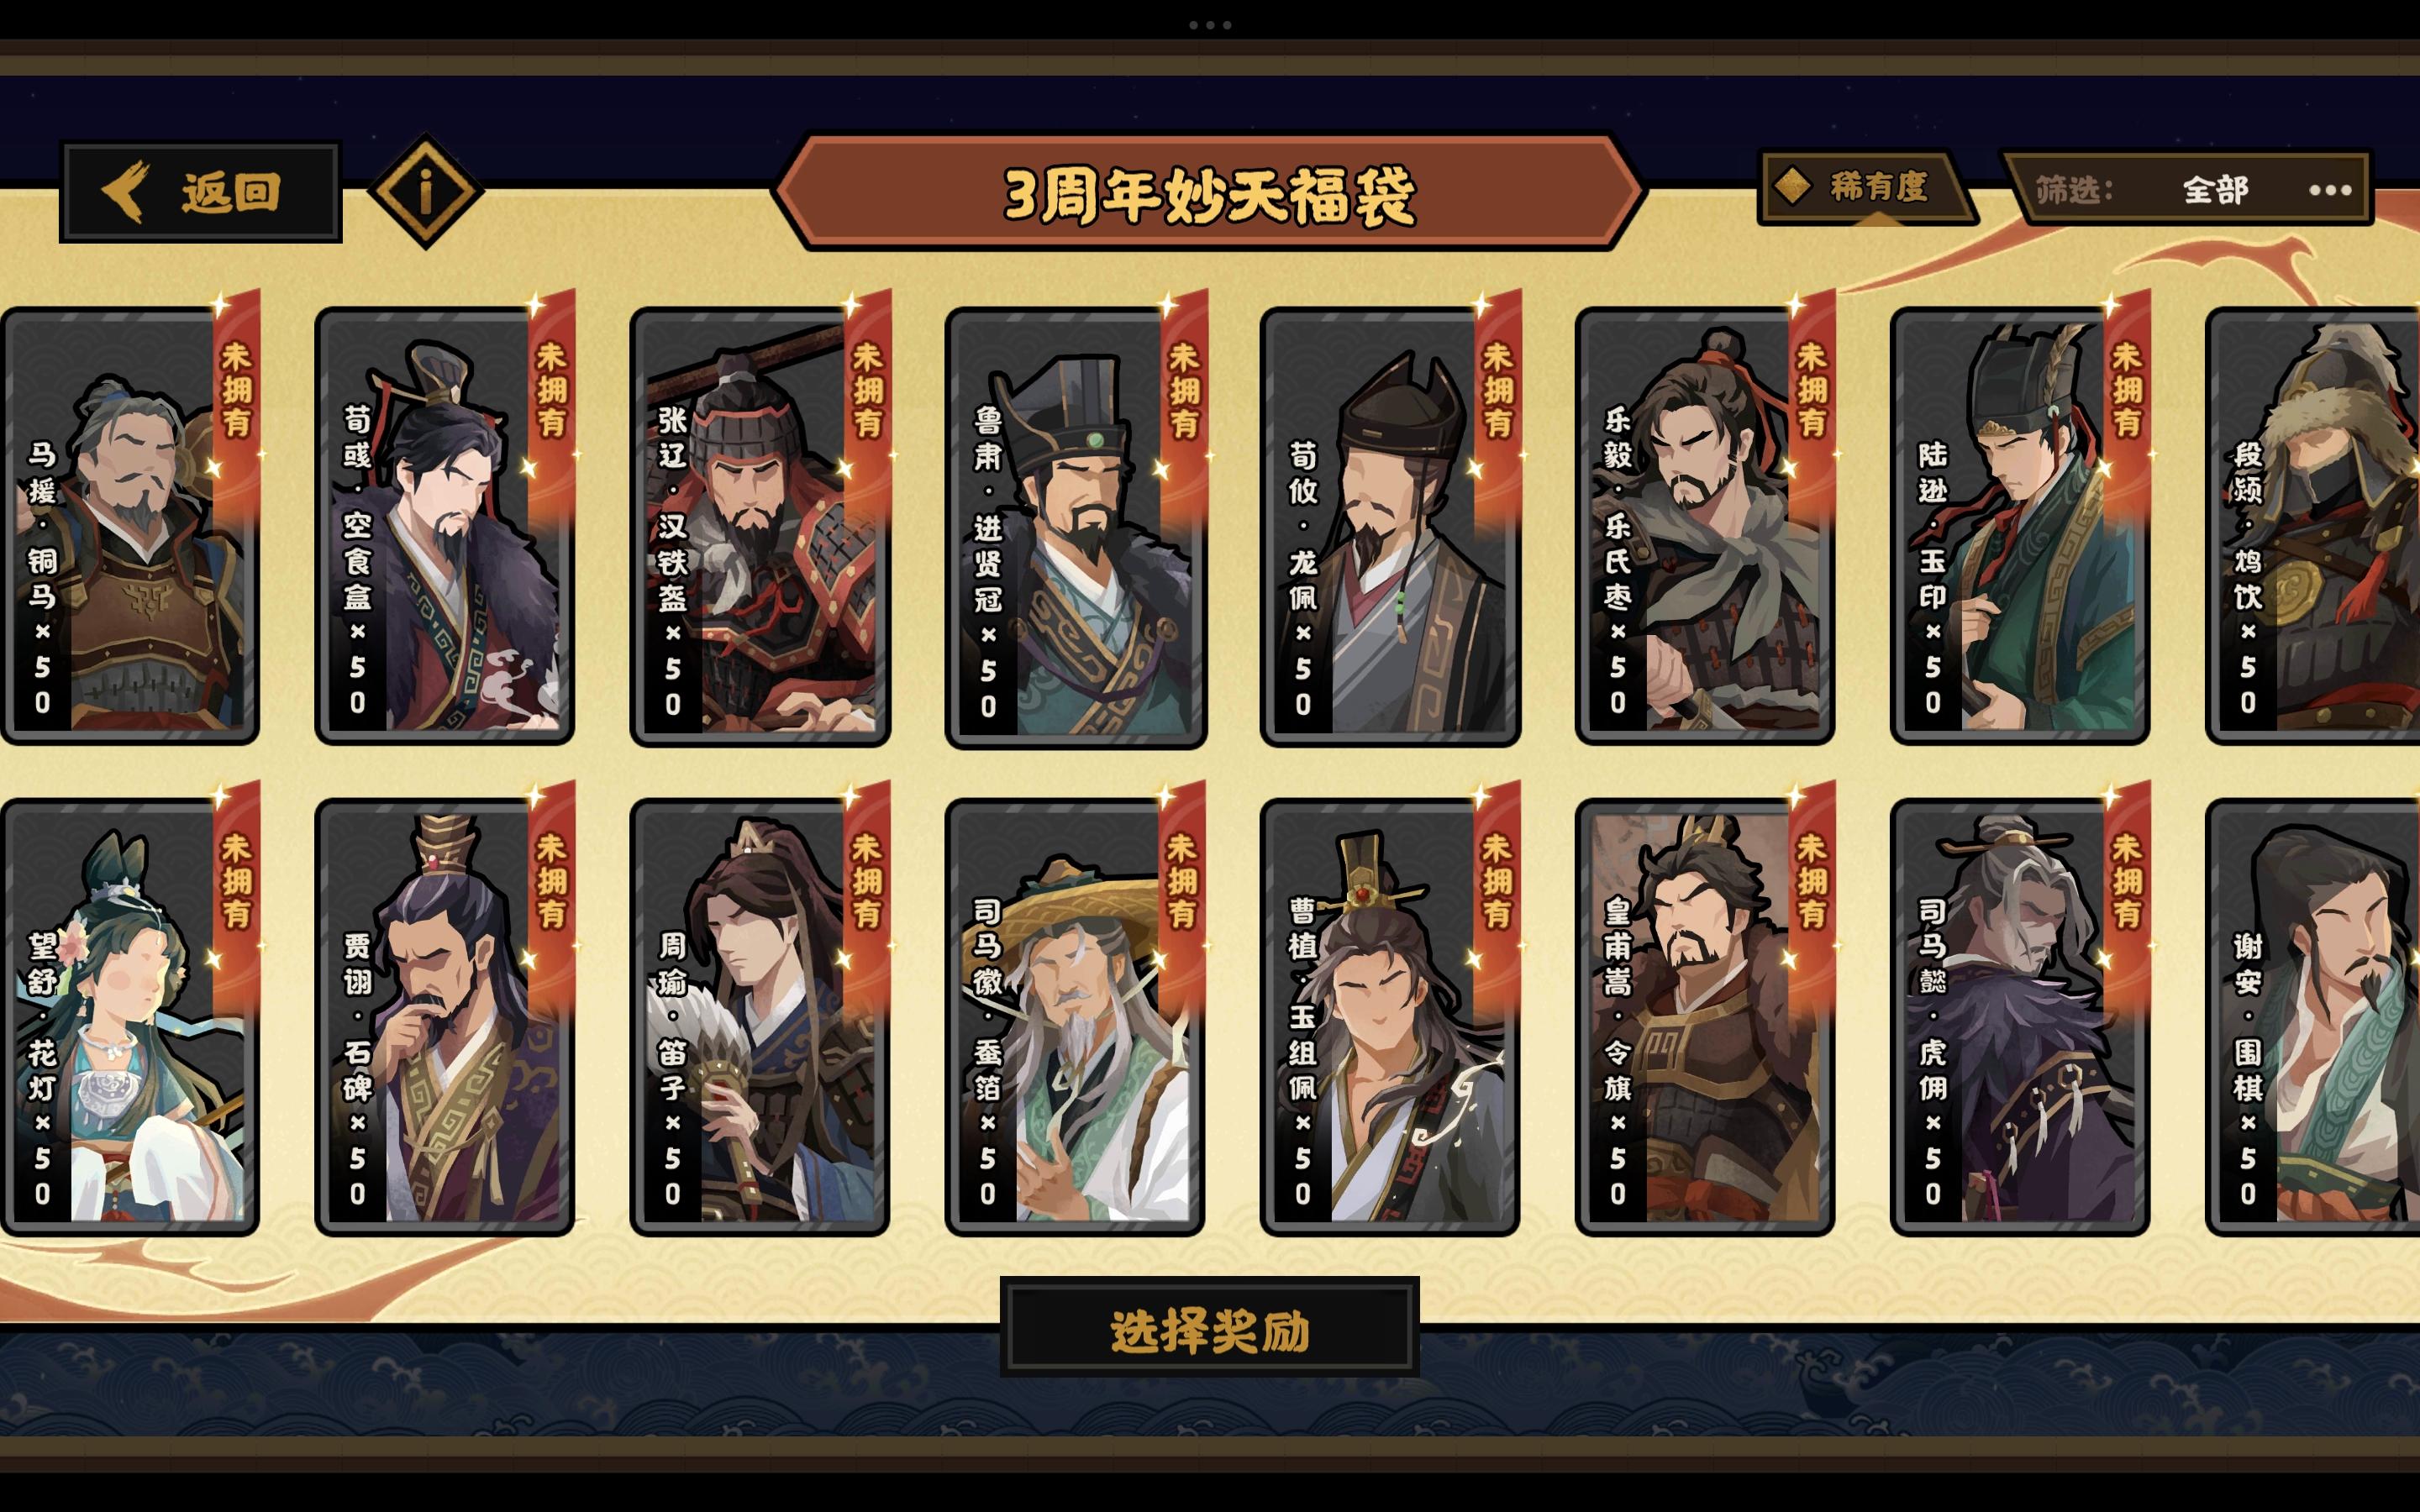Select the 司马徽·蚕箔 card
The height and width of the screenshot is (1512, 2420).
[x=1075, y=1015]
